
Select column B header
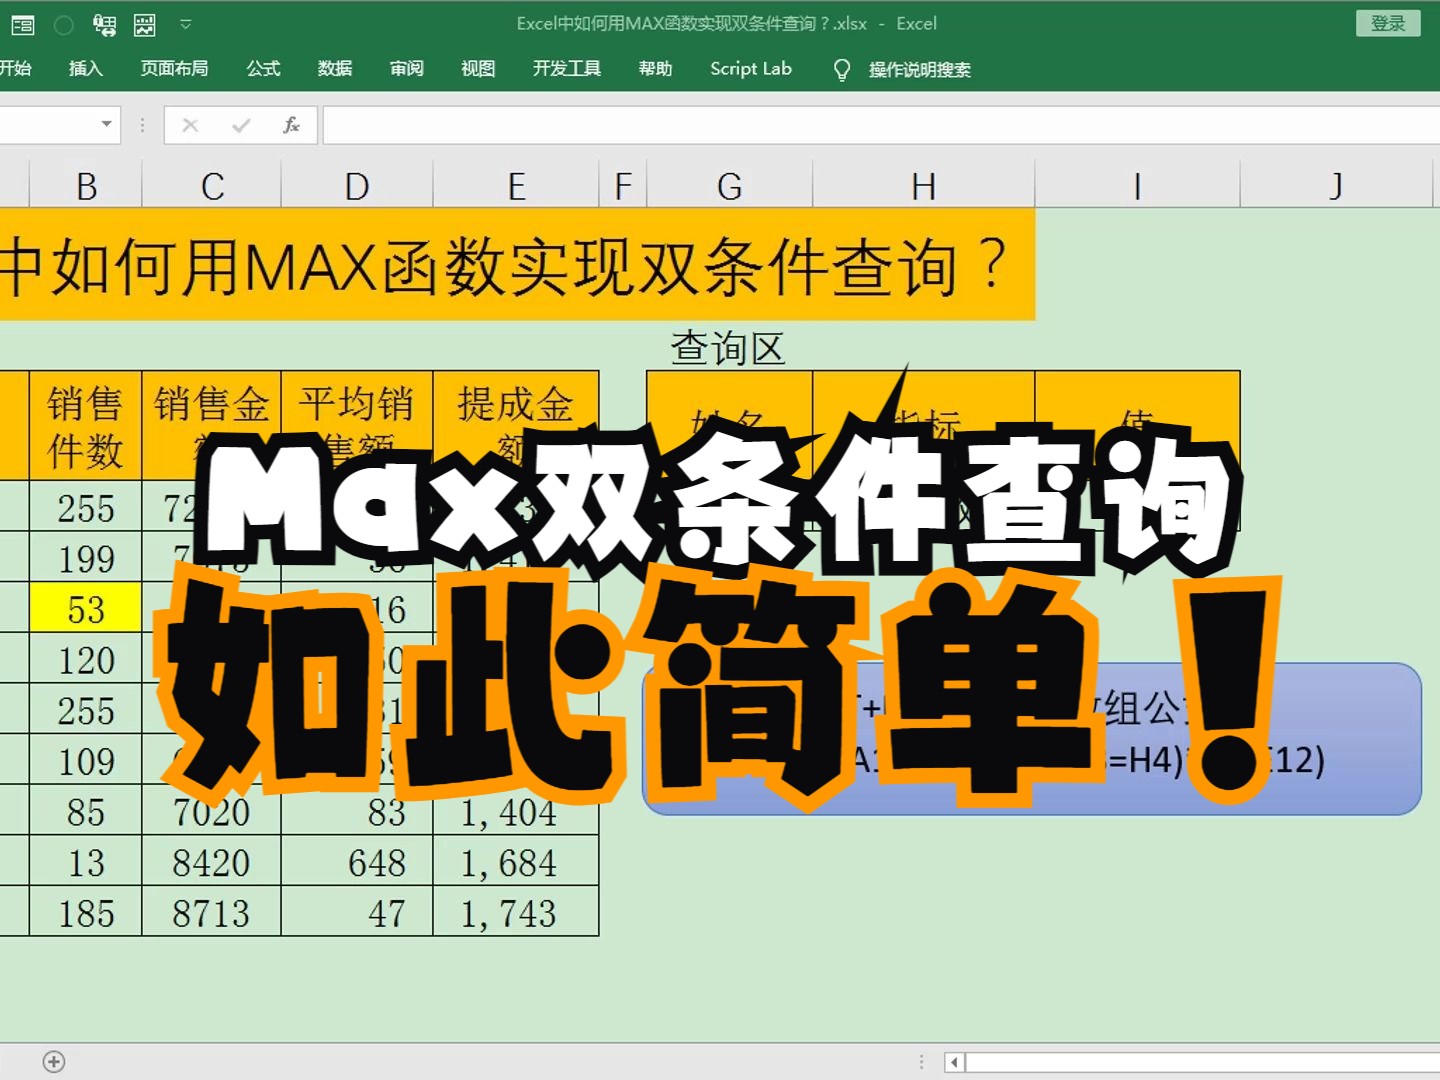[86, 186]
